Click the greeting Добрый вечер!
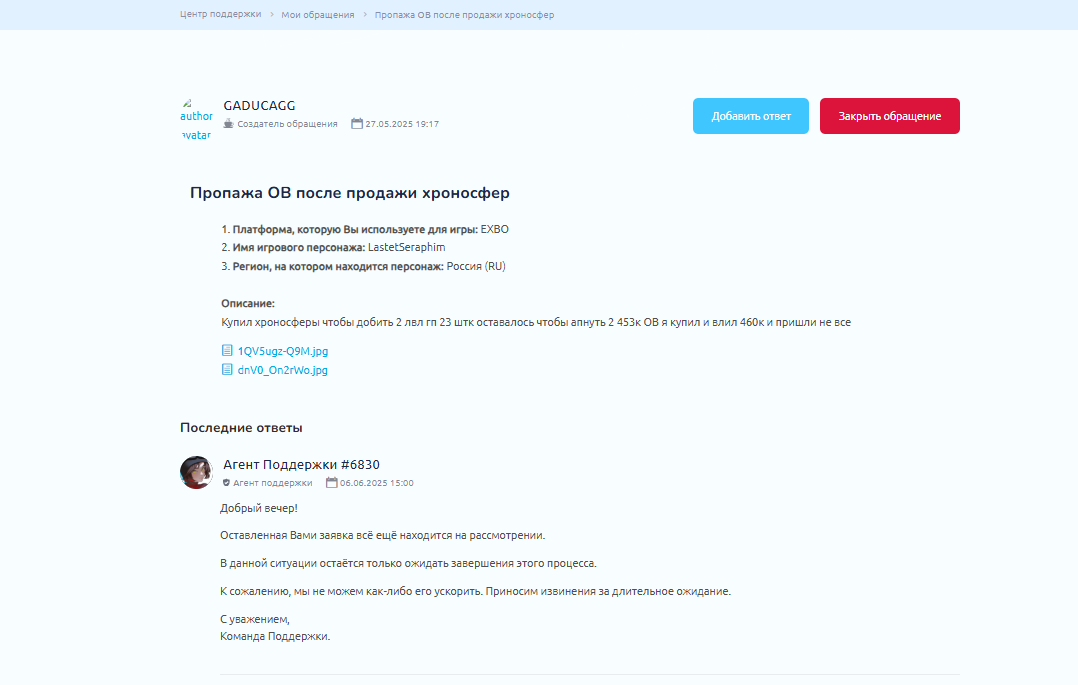This screenshot has height=685, width=1078. tap(258, 508)
